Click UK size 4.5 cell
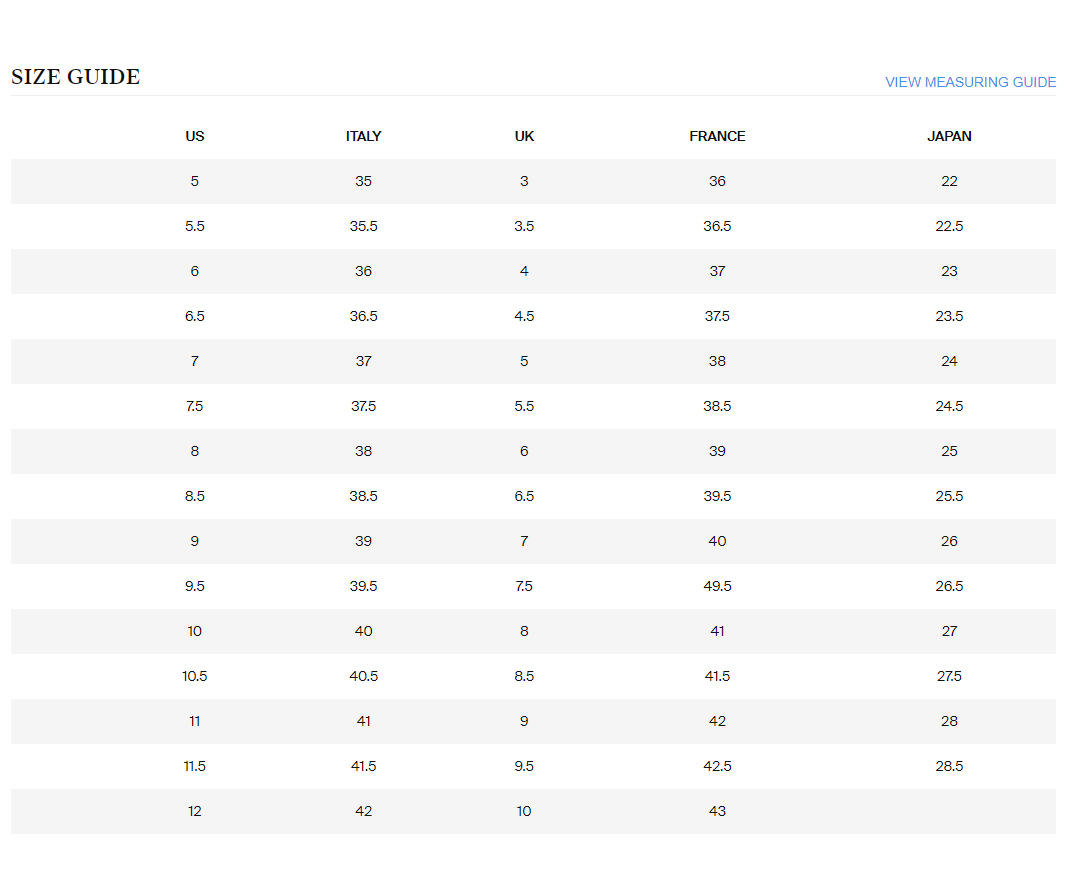1071x886 pixels. (524, 316)
